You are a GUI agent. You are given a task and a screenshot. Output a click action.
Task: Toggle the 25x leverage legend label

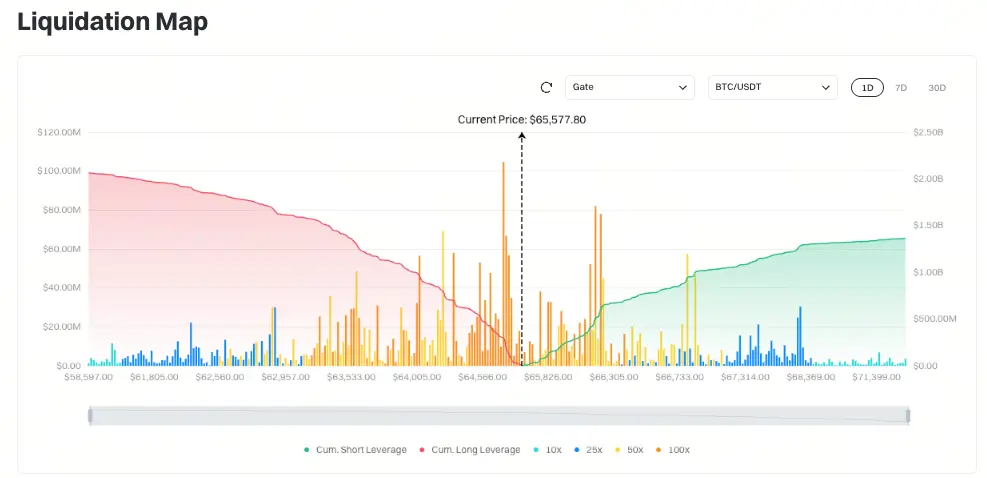coord(594,450)
